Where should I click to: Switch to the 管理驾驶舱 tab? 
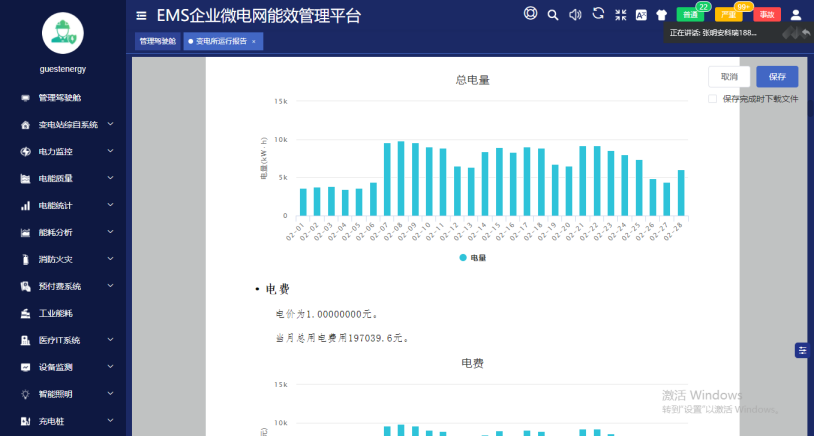(157, 42)
